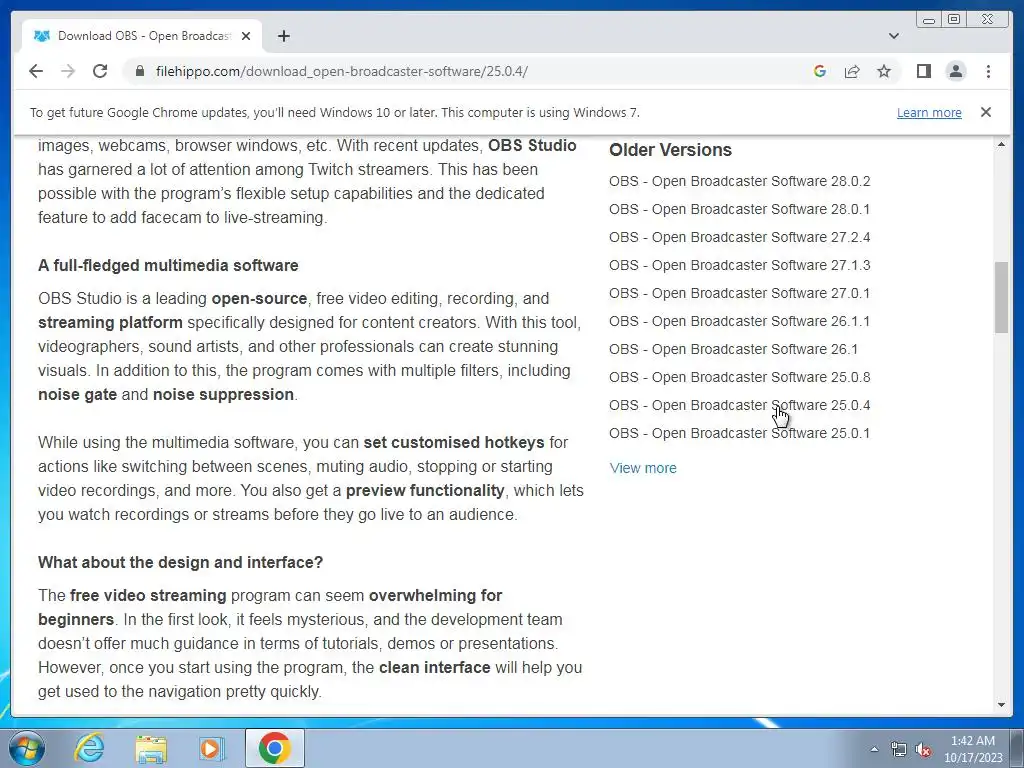1024x768 pixels.
Task: Click View more older versions
Action: [x=643, y=468]
